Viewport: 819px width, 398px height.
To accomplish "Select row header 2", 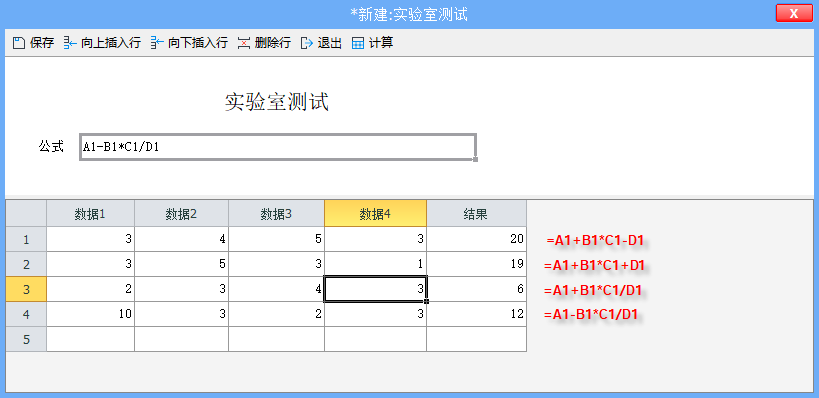I will 26,264.
